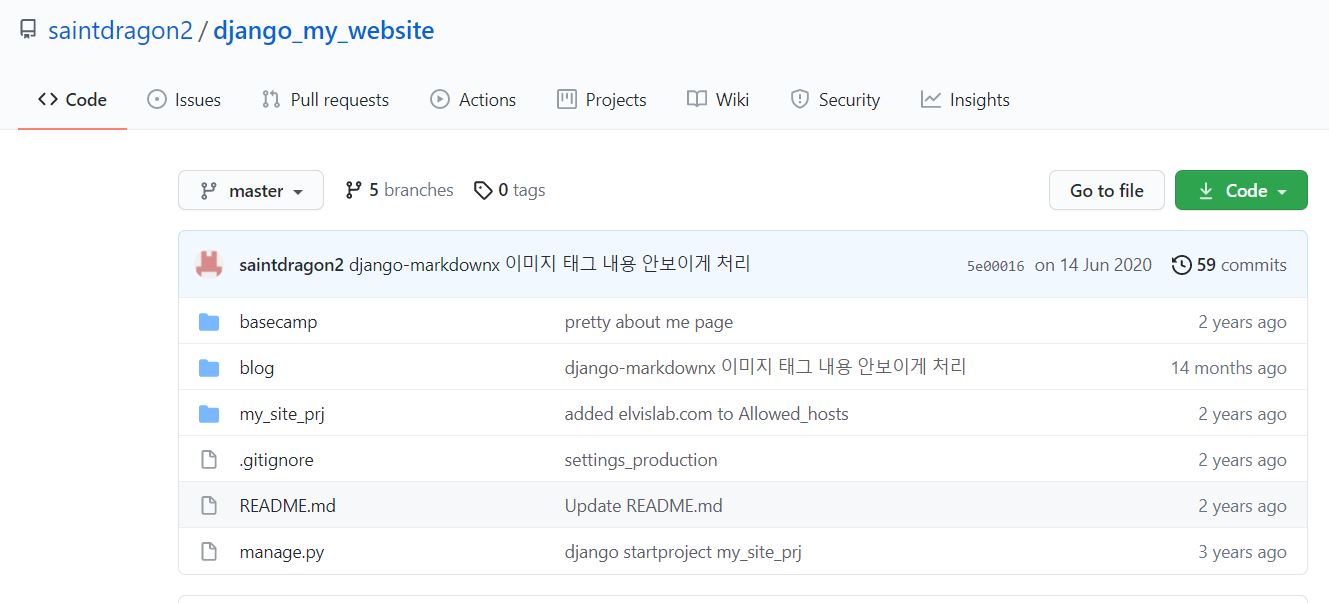
Task: Open blog row commit message link
Action: click(766, 367)
